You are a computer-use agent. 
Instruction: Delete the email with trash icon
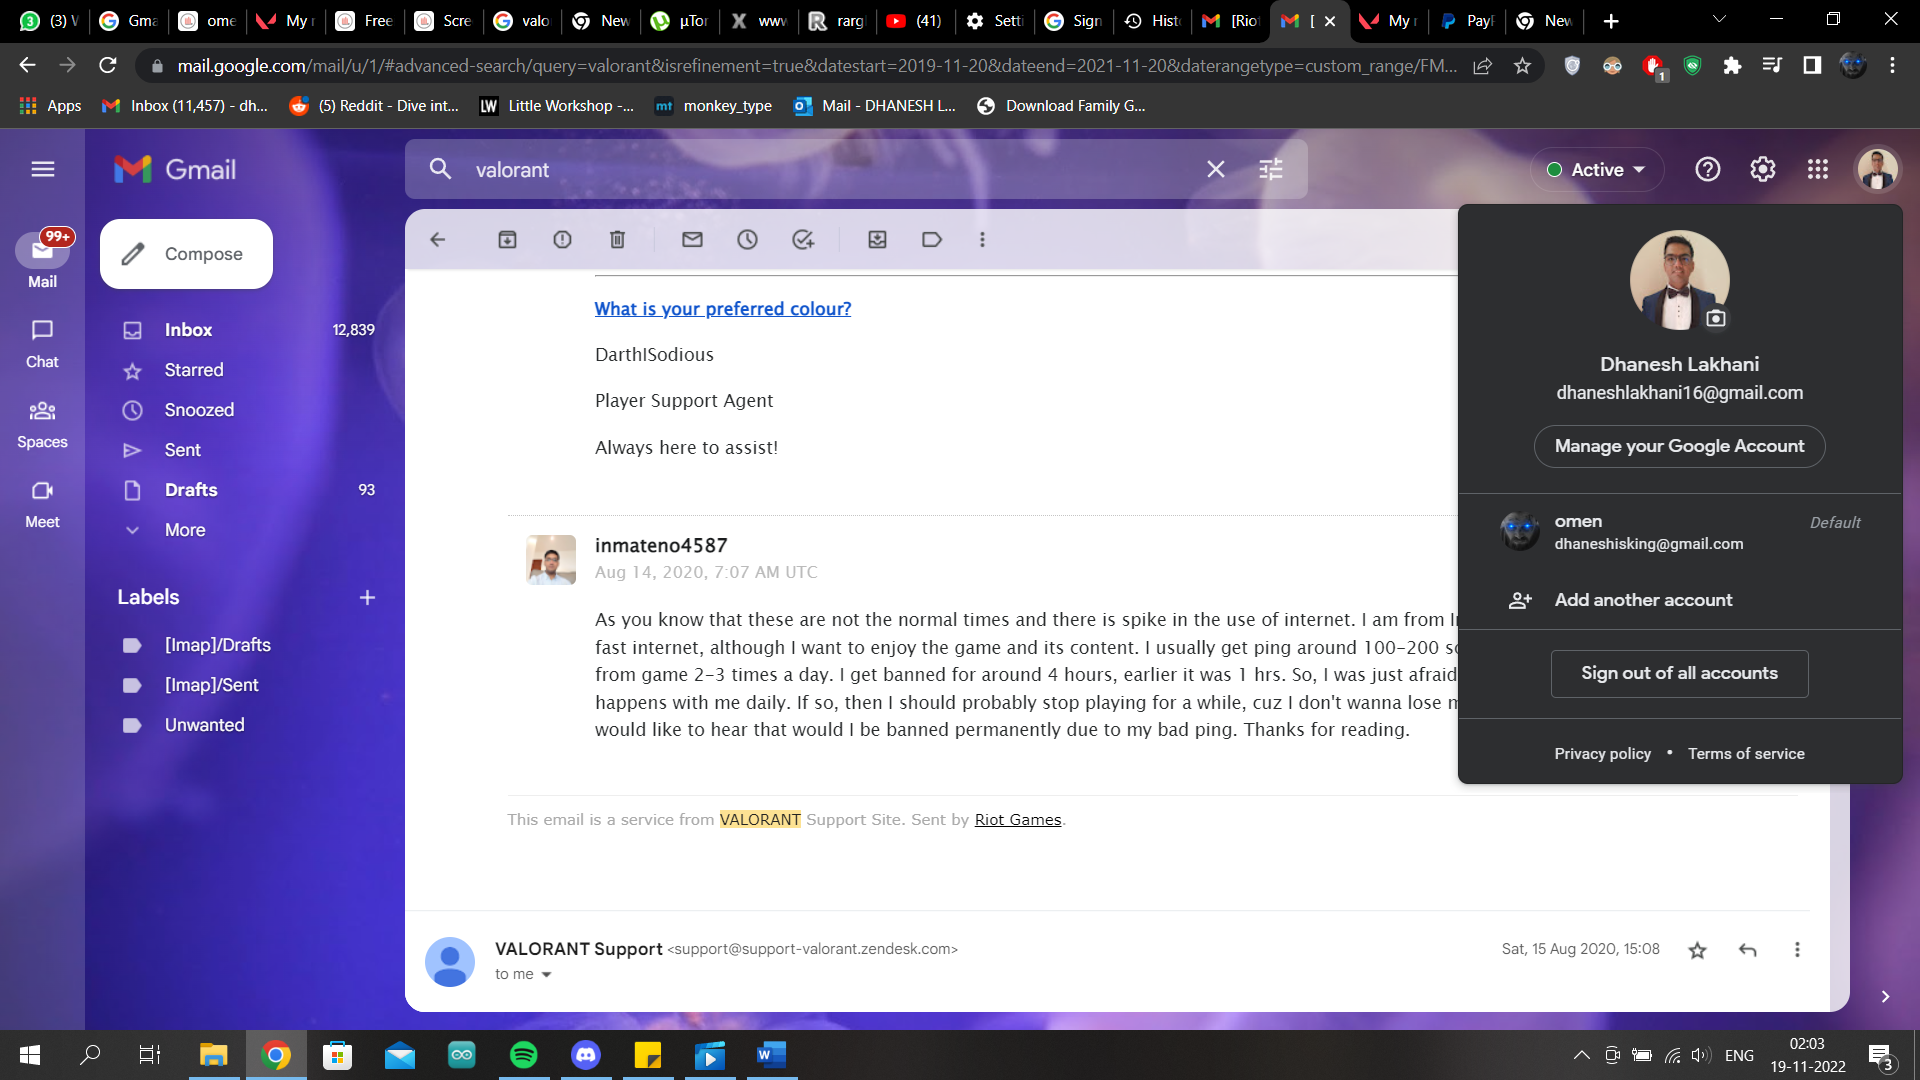point(618,240)
